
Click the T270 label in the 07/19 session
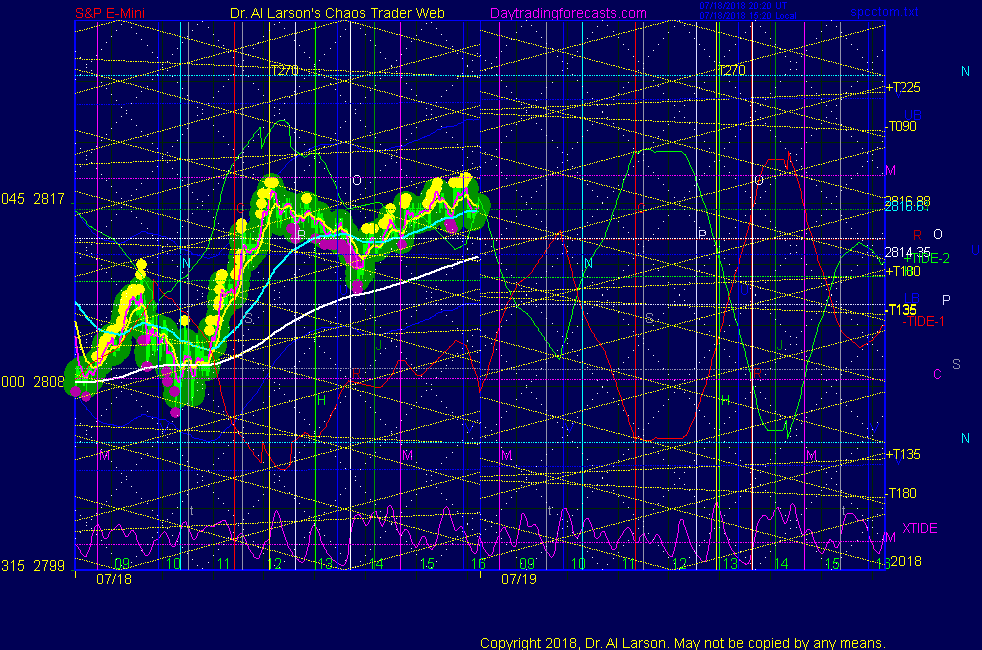tap(731, 70)
